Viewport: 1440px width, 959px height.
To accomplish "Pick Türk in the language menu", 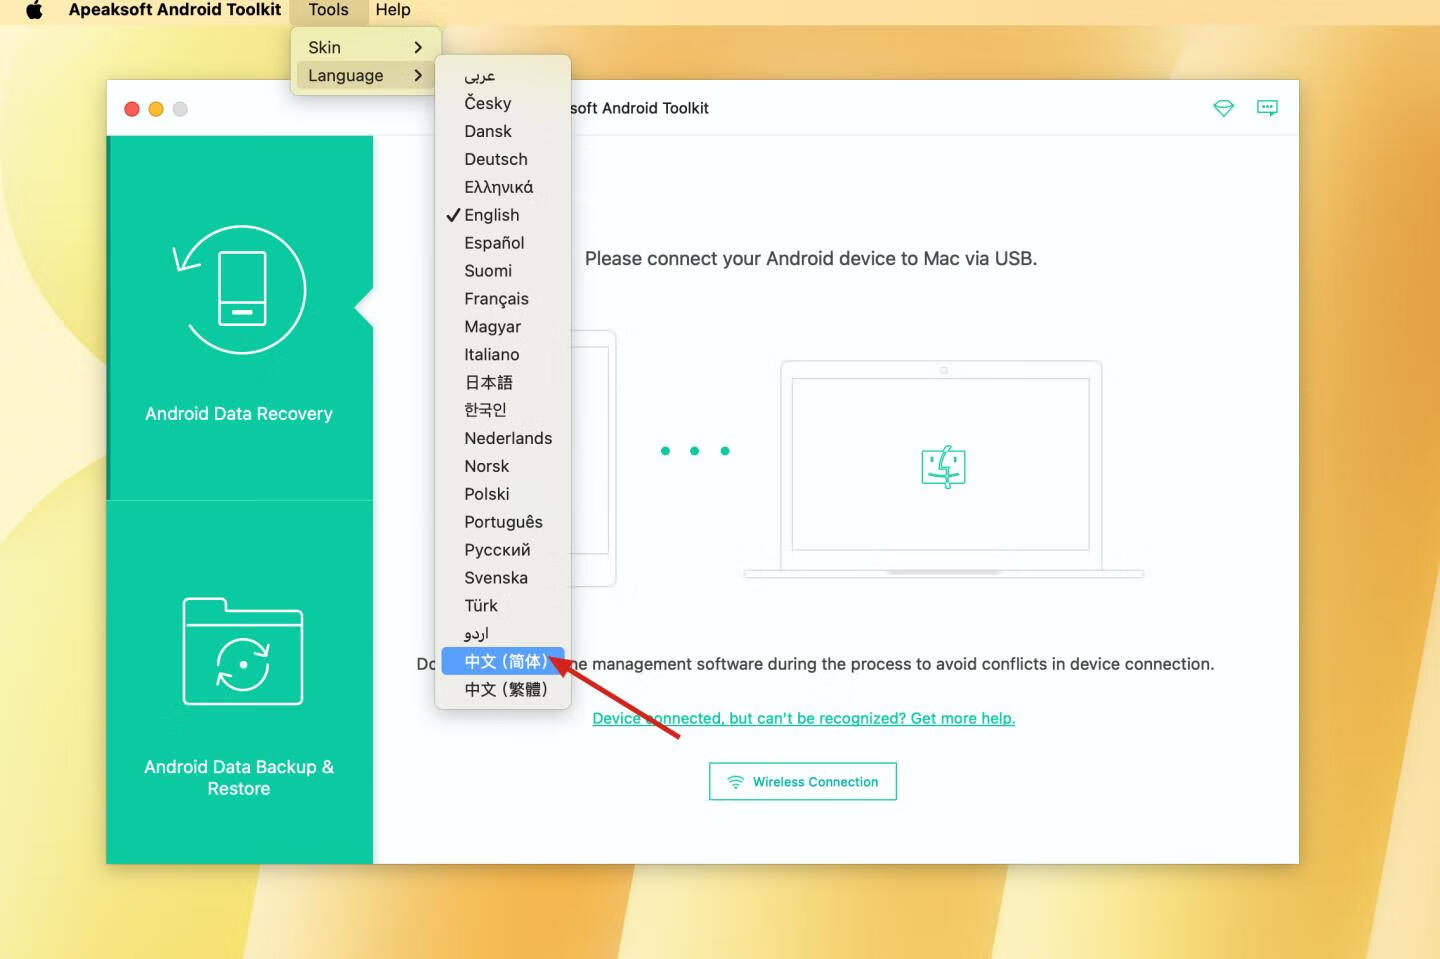I will 503,606.
